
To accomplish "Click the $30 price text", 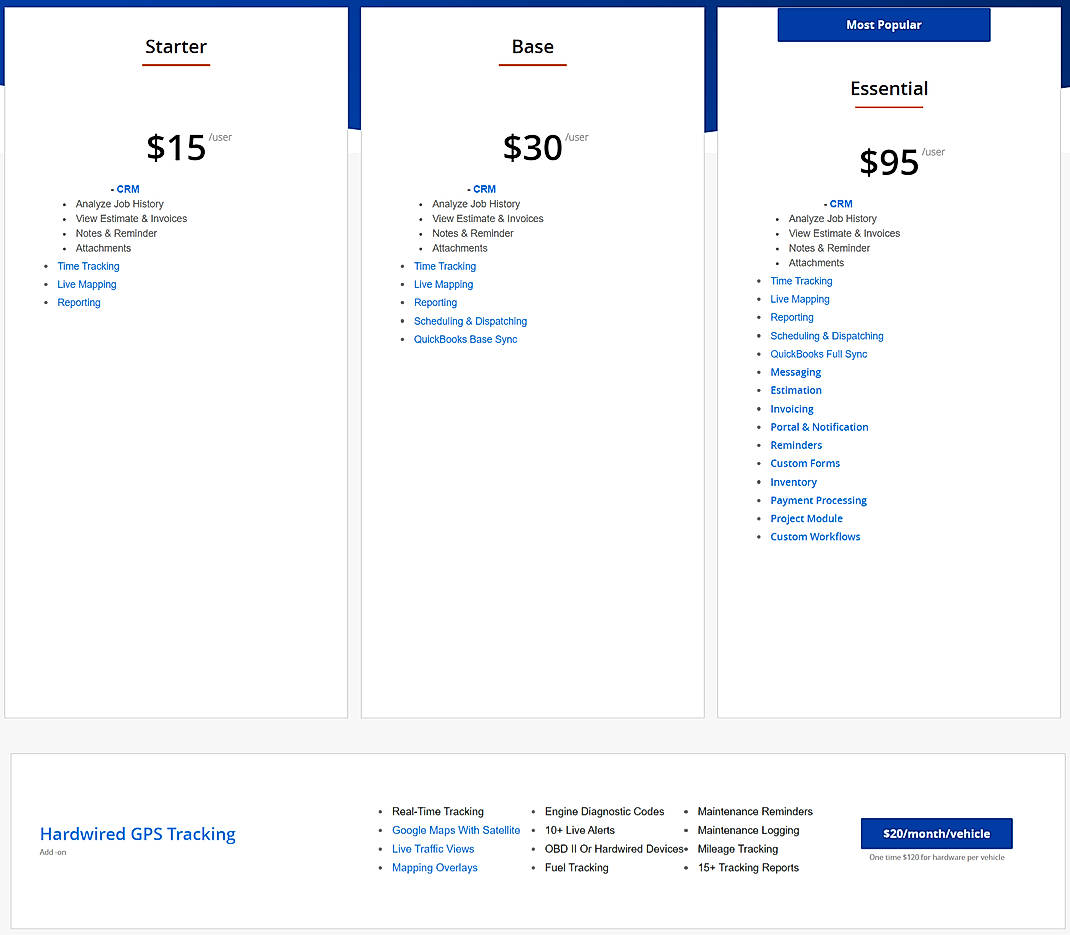I will [532, 147].
